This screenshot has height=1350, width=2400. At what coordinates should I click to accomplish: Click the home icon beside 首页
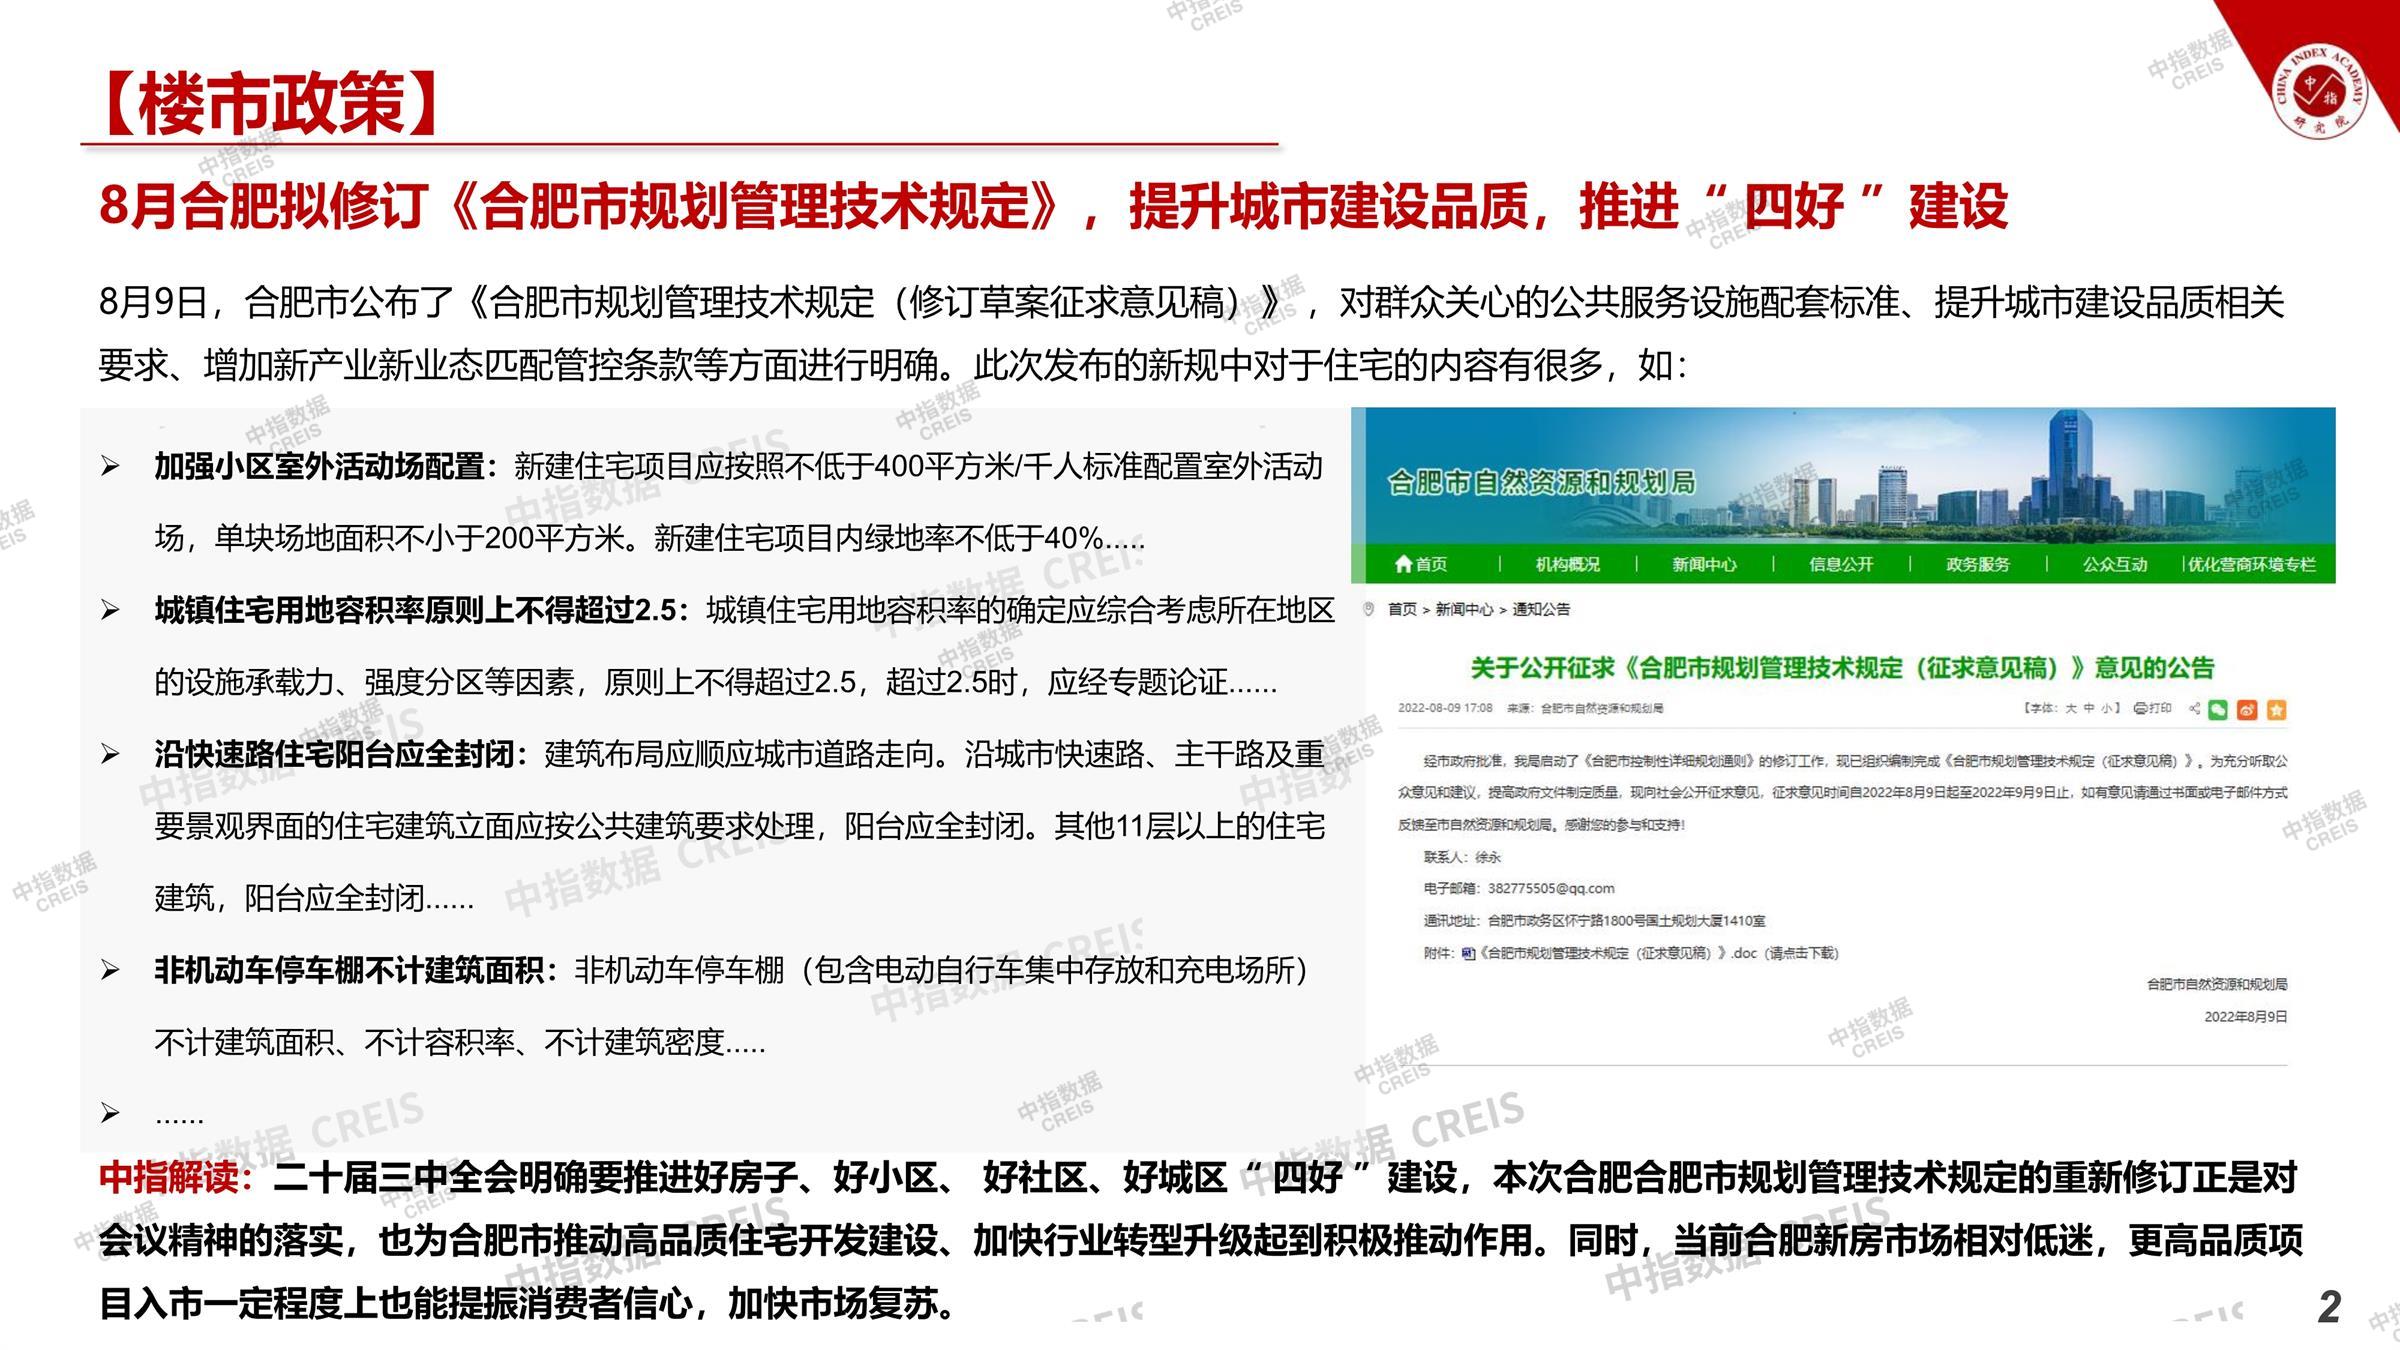pyautogui.click(x=1403, y=564)
